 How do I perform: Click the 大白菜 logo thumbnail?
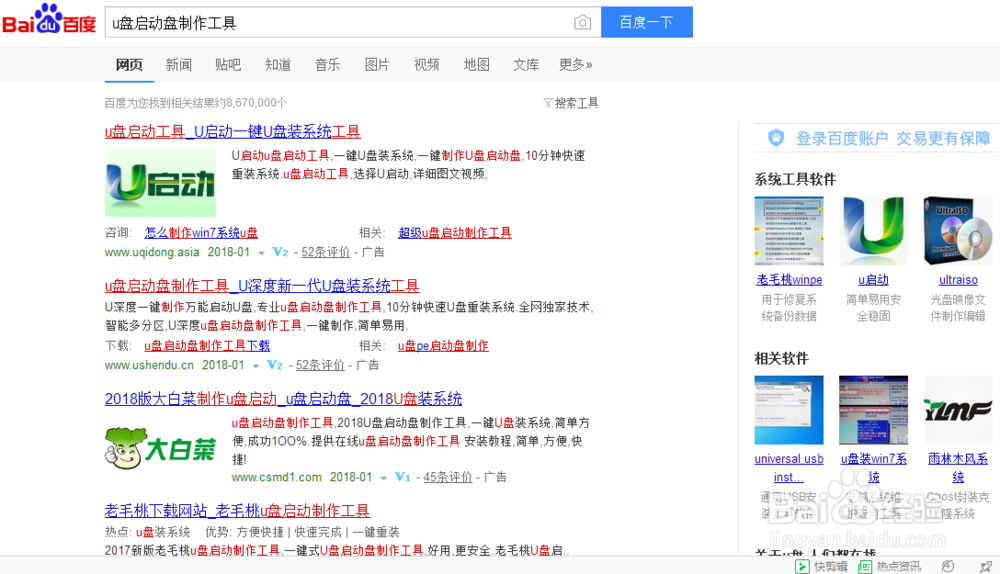point(160,448)
